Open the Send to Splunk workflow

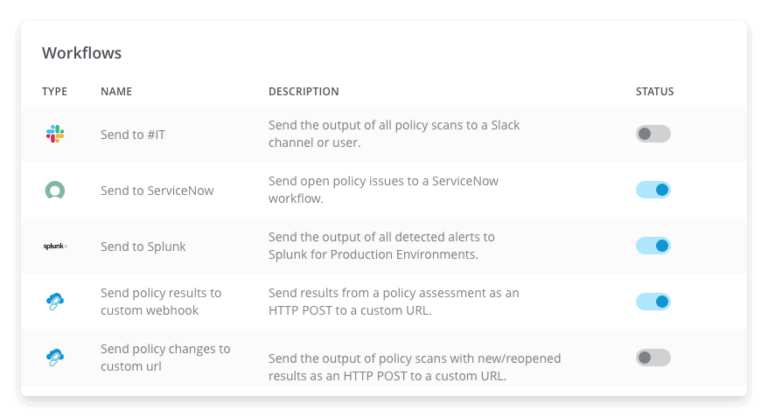click(x=143, y=246)
